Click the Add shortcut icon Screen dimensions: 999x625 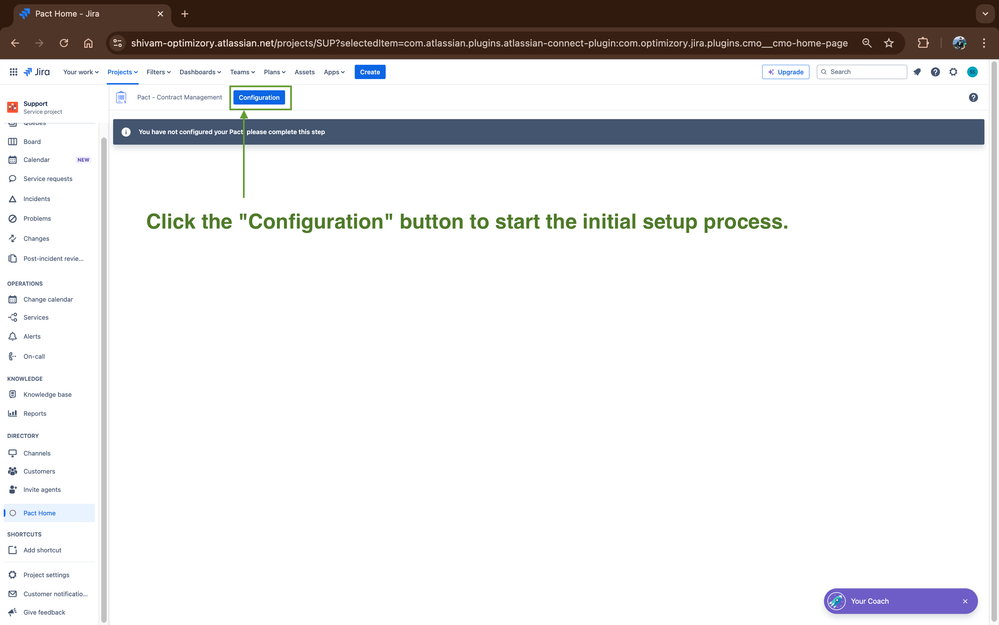pos(12,550)
